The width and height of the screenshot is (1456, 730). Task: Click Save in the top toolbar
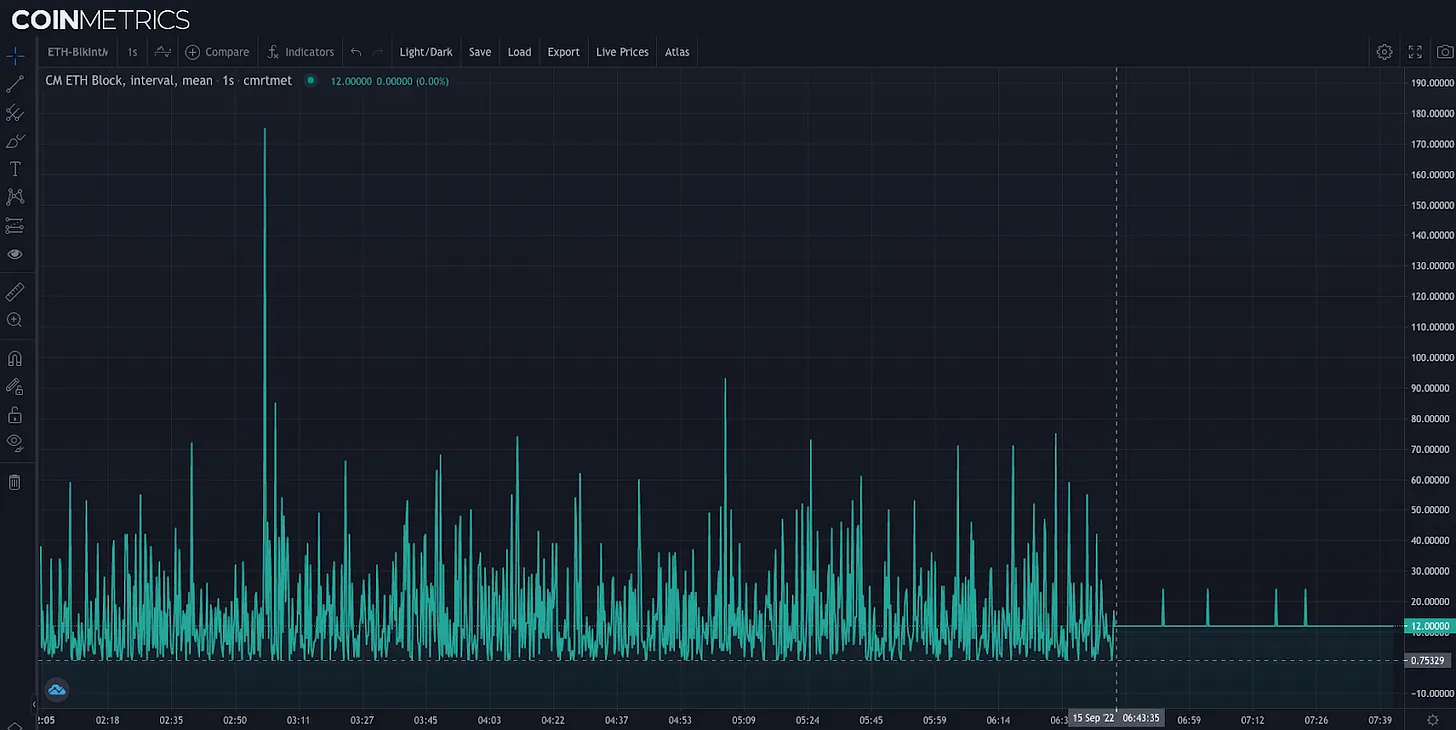click(x=480, y=52)
